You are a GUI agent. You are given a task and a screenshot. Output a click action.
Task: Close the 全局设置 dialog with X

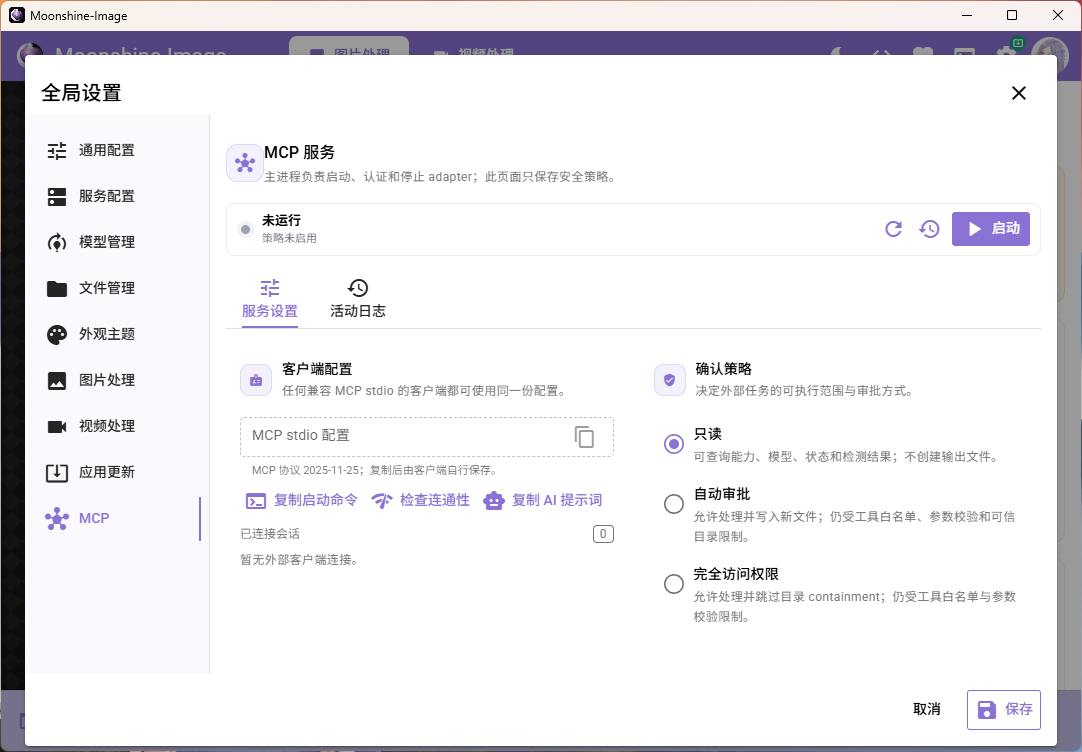[x=1019, y=93]
